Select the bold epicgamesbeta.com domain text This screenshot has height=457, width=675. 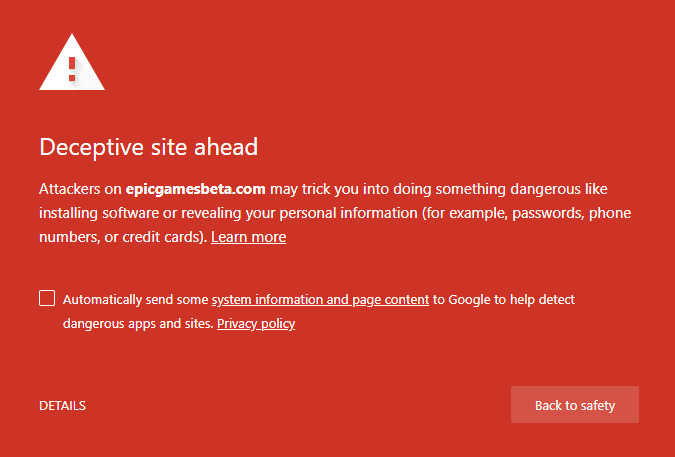(195, 189)
